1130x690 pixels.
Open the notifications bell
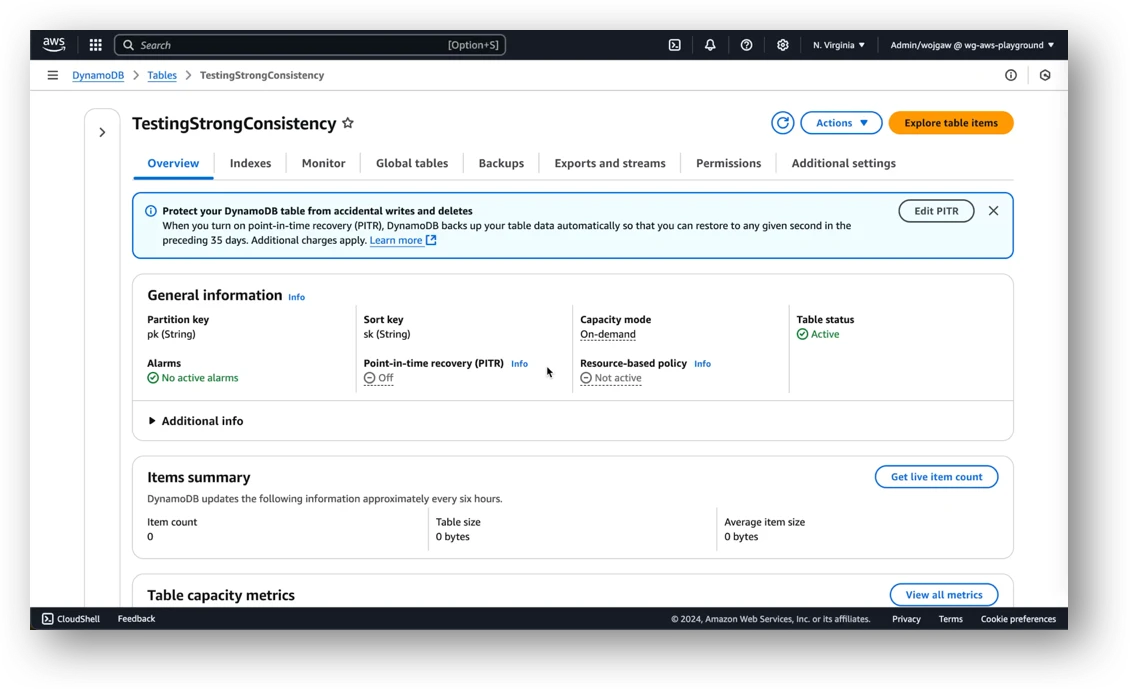pos(710,45)
